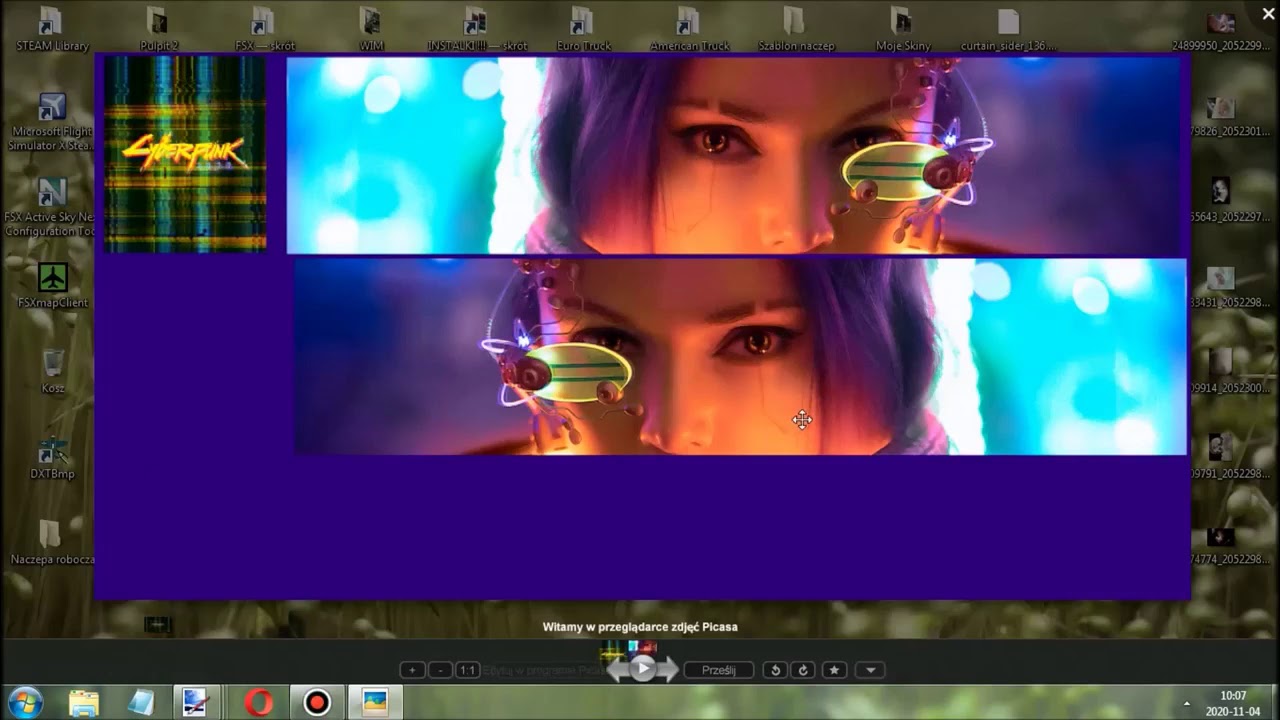
Task: Select the Microsoft Flight Simulator X desktop icon
Action: tap(52, 122)
